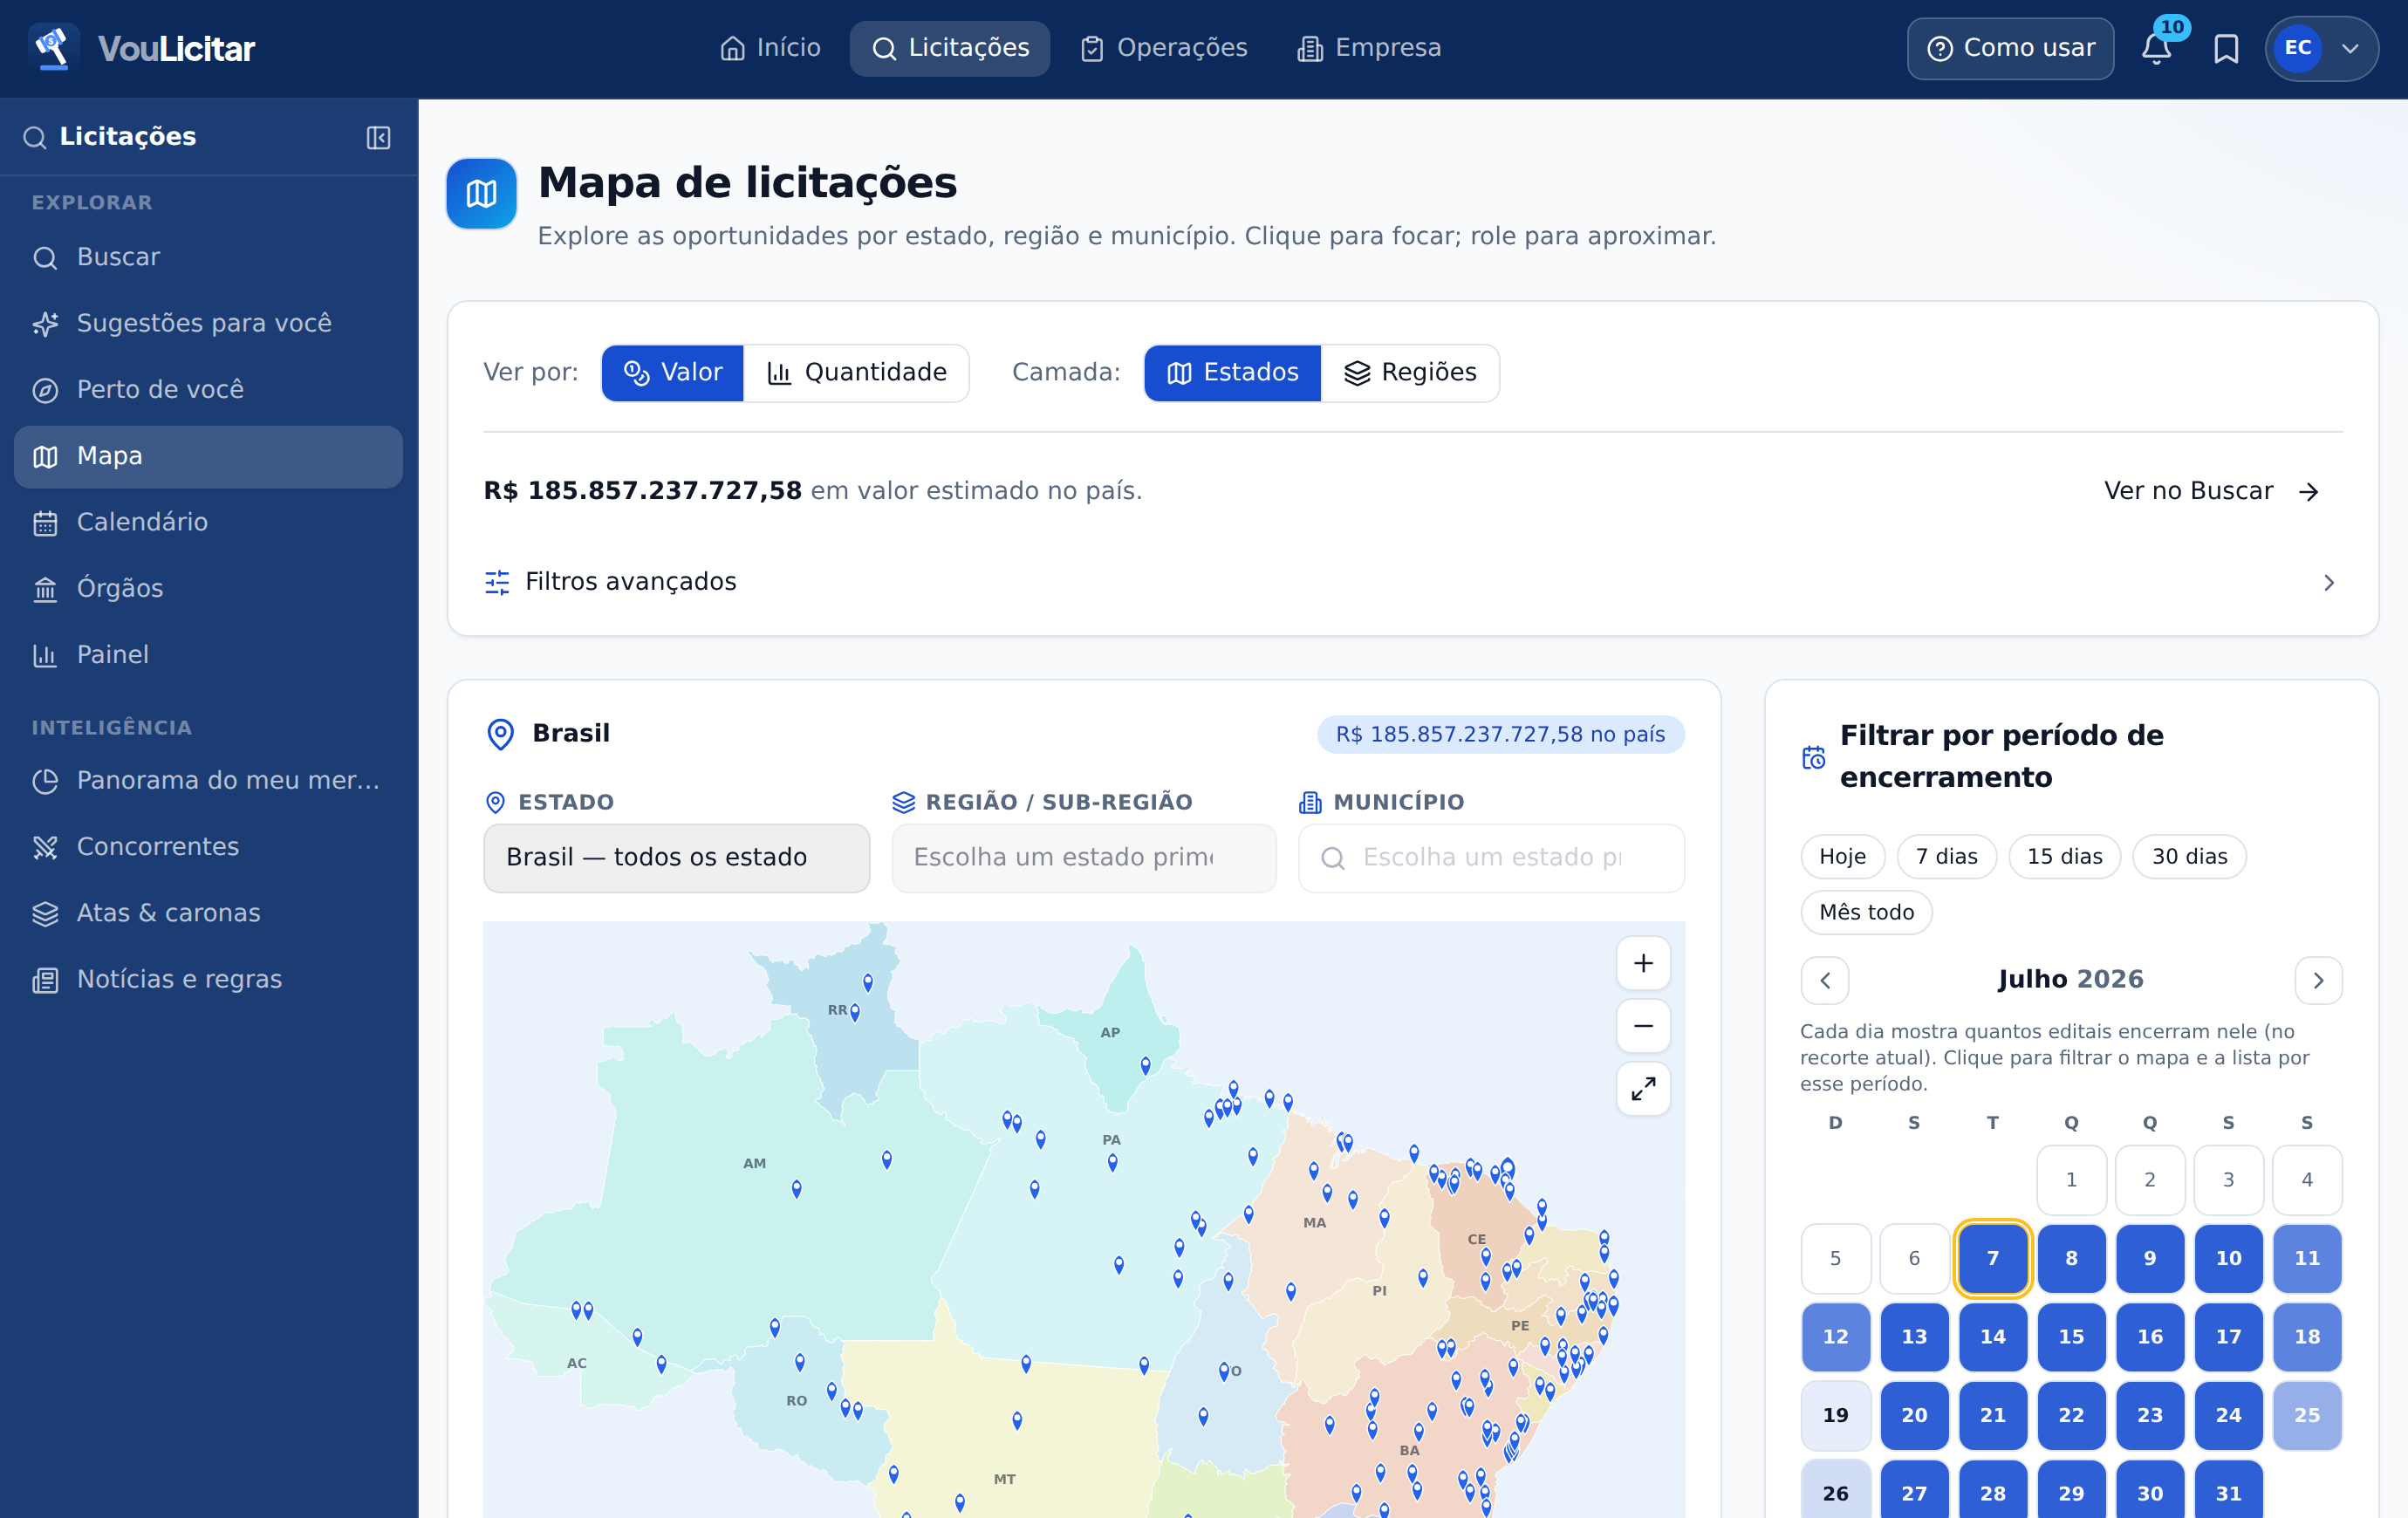Zoom in on the map
The width and height of the screenshot is (2408, 1518).
pos(1643,963)
